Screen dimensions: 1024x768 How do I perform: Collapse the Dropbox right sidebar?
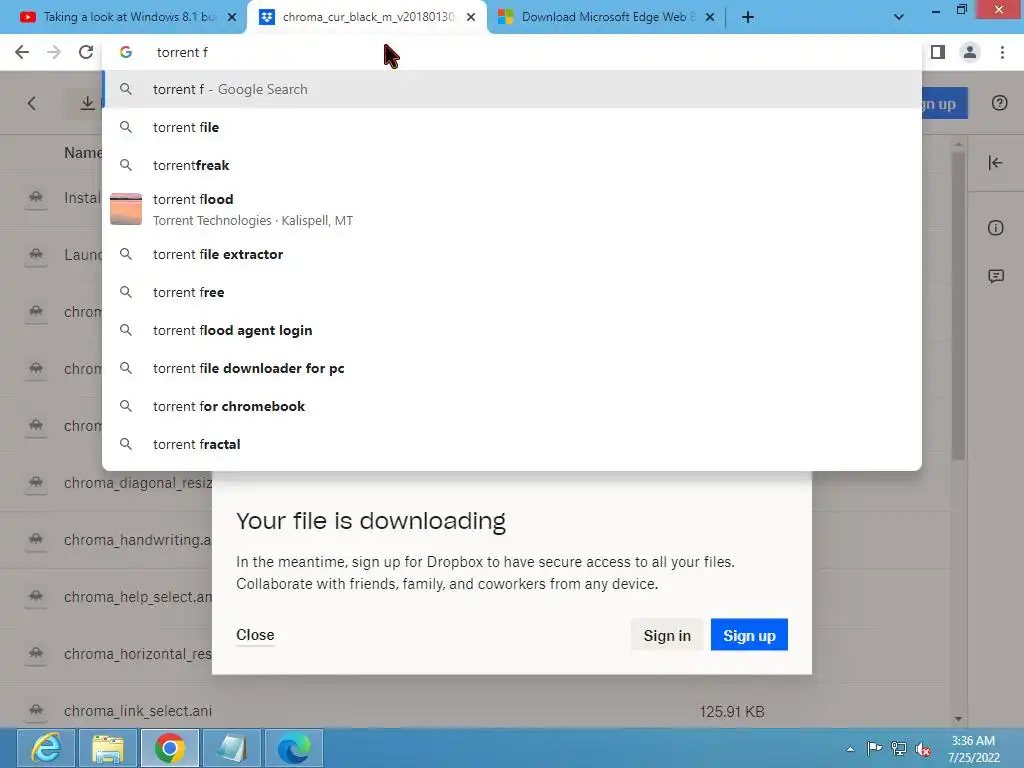coord(995,163)
